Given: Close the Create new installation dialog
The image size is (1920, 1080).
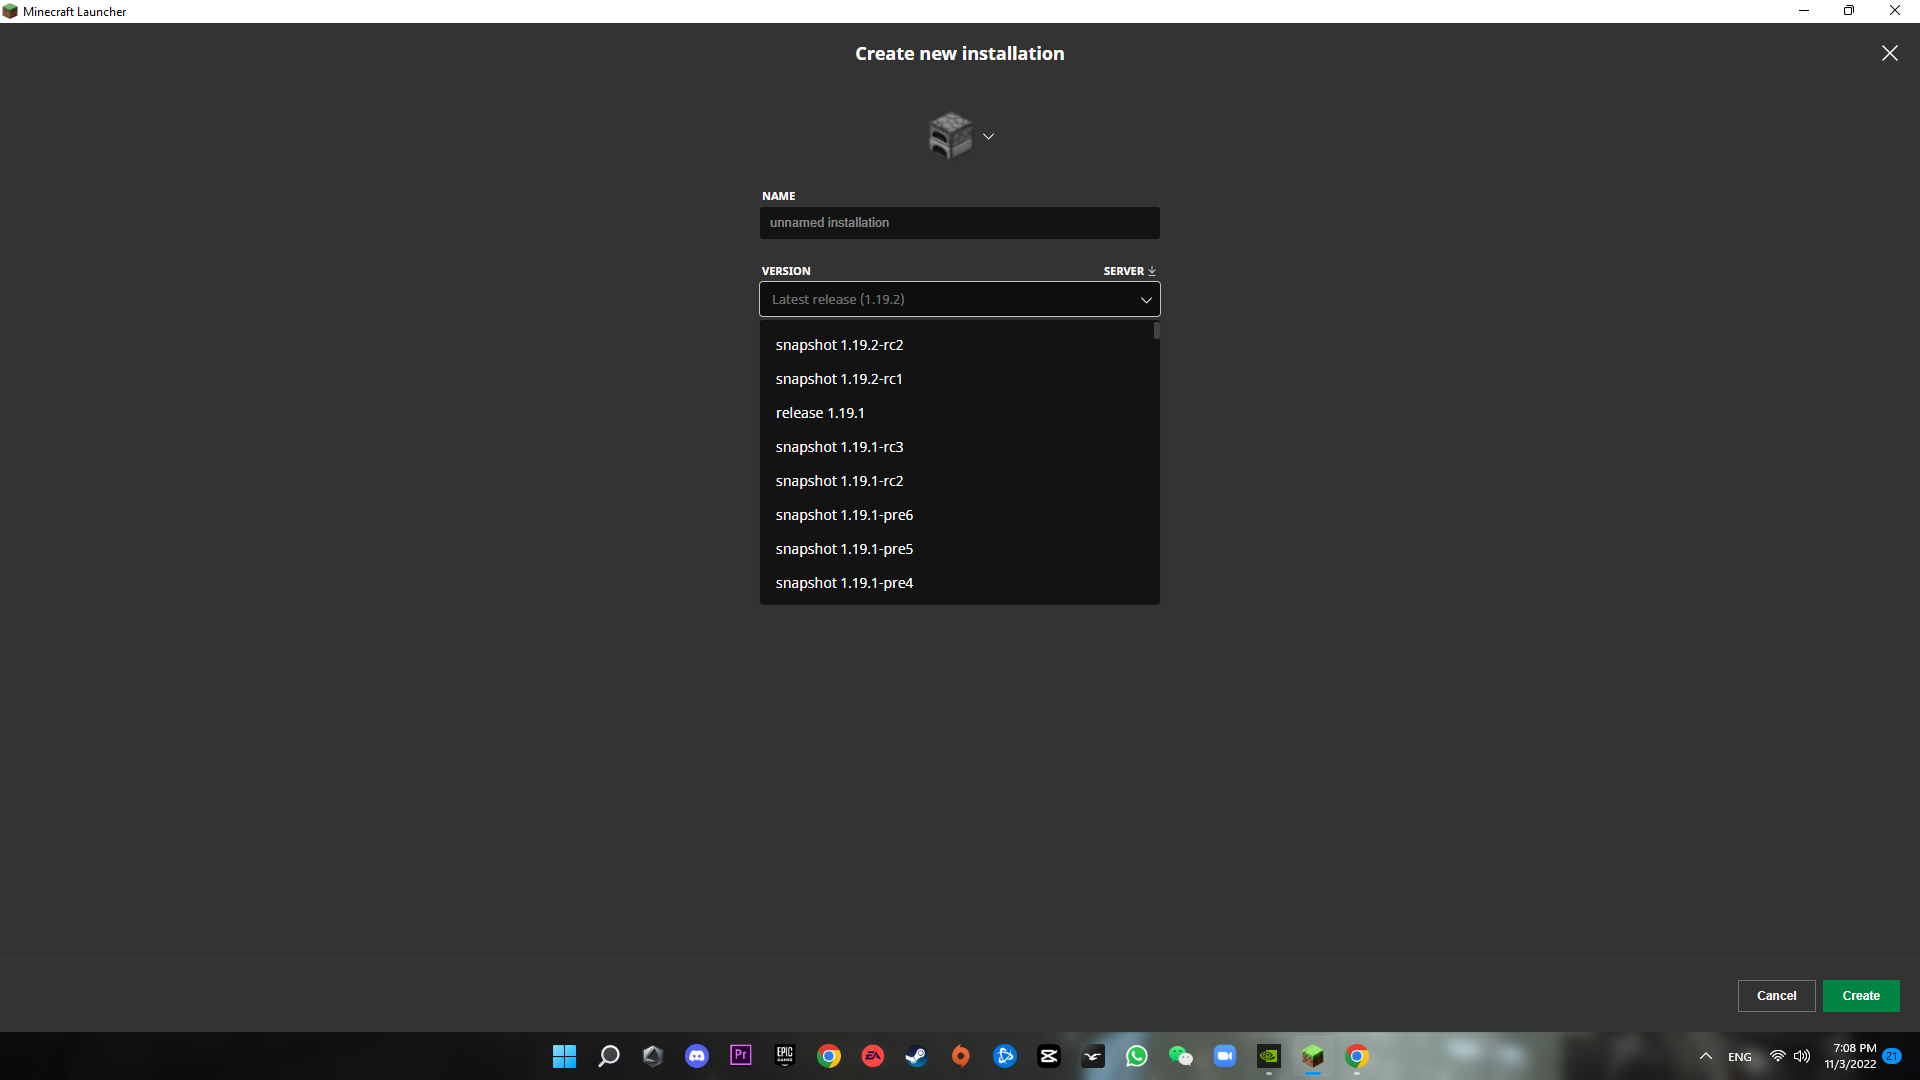Looking at the screenshot, I should [x=1889, y=53].
